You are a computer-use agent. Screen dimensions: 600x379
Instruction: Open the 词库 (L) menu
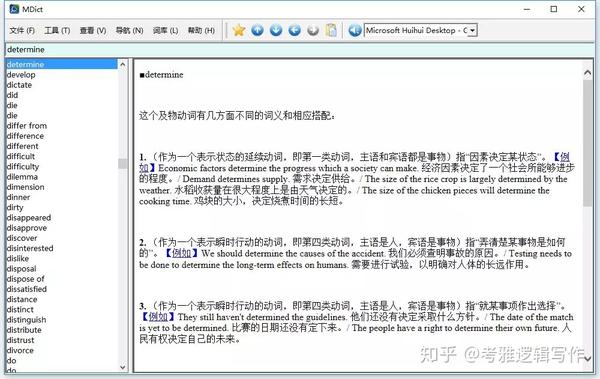165,30
